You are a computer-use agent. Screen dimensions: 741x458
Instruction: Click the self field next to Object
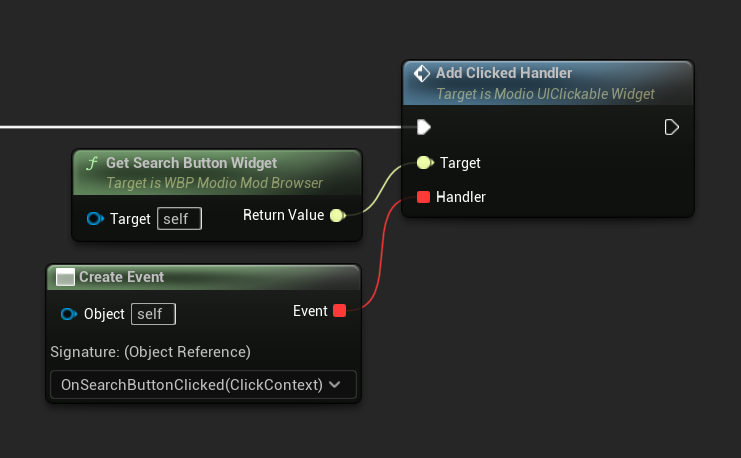154,314
